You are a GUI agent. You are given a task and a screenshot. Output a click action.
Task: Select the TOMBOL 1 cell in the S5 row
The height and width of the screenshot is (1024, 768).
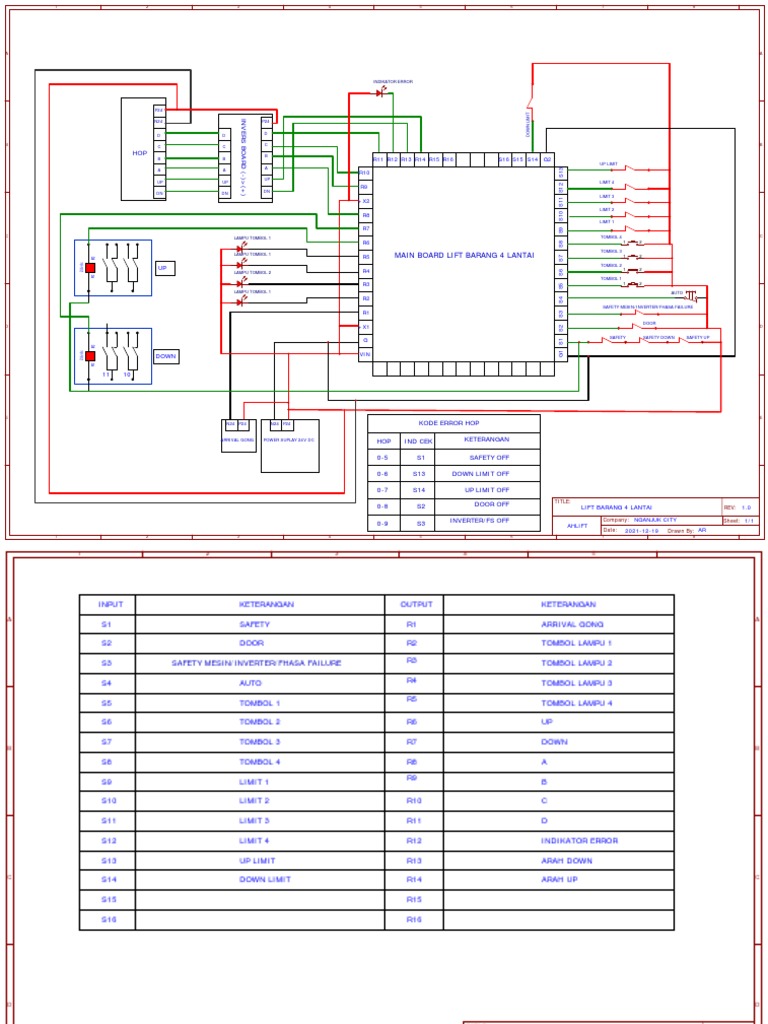(260, 703)
